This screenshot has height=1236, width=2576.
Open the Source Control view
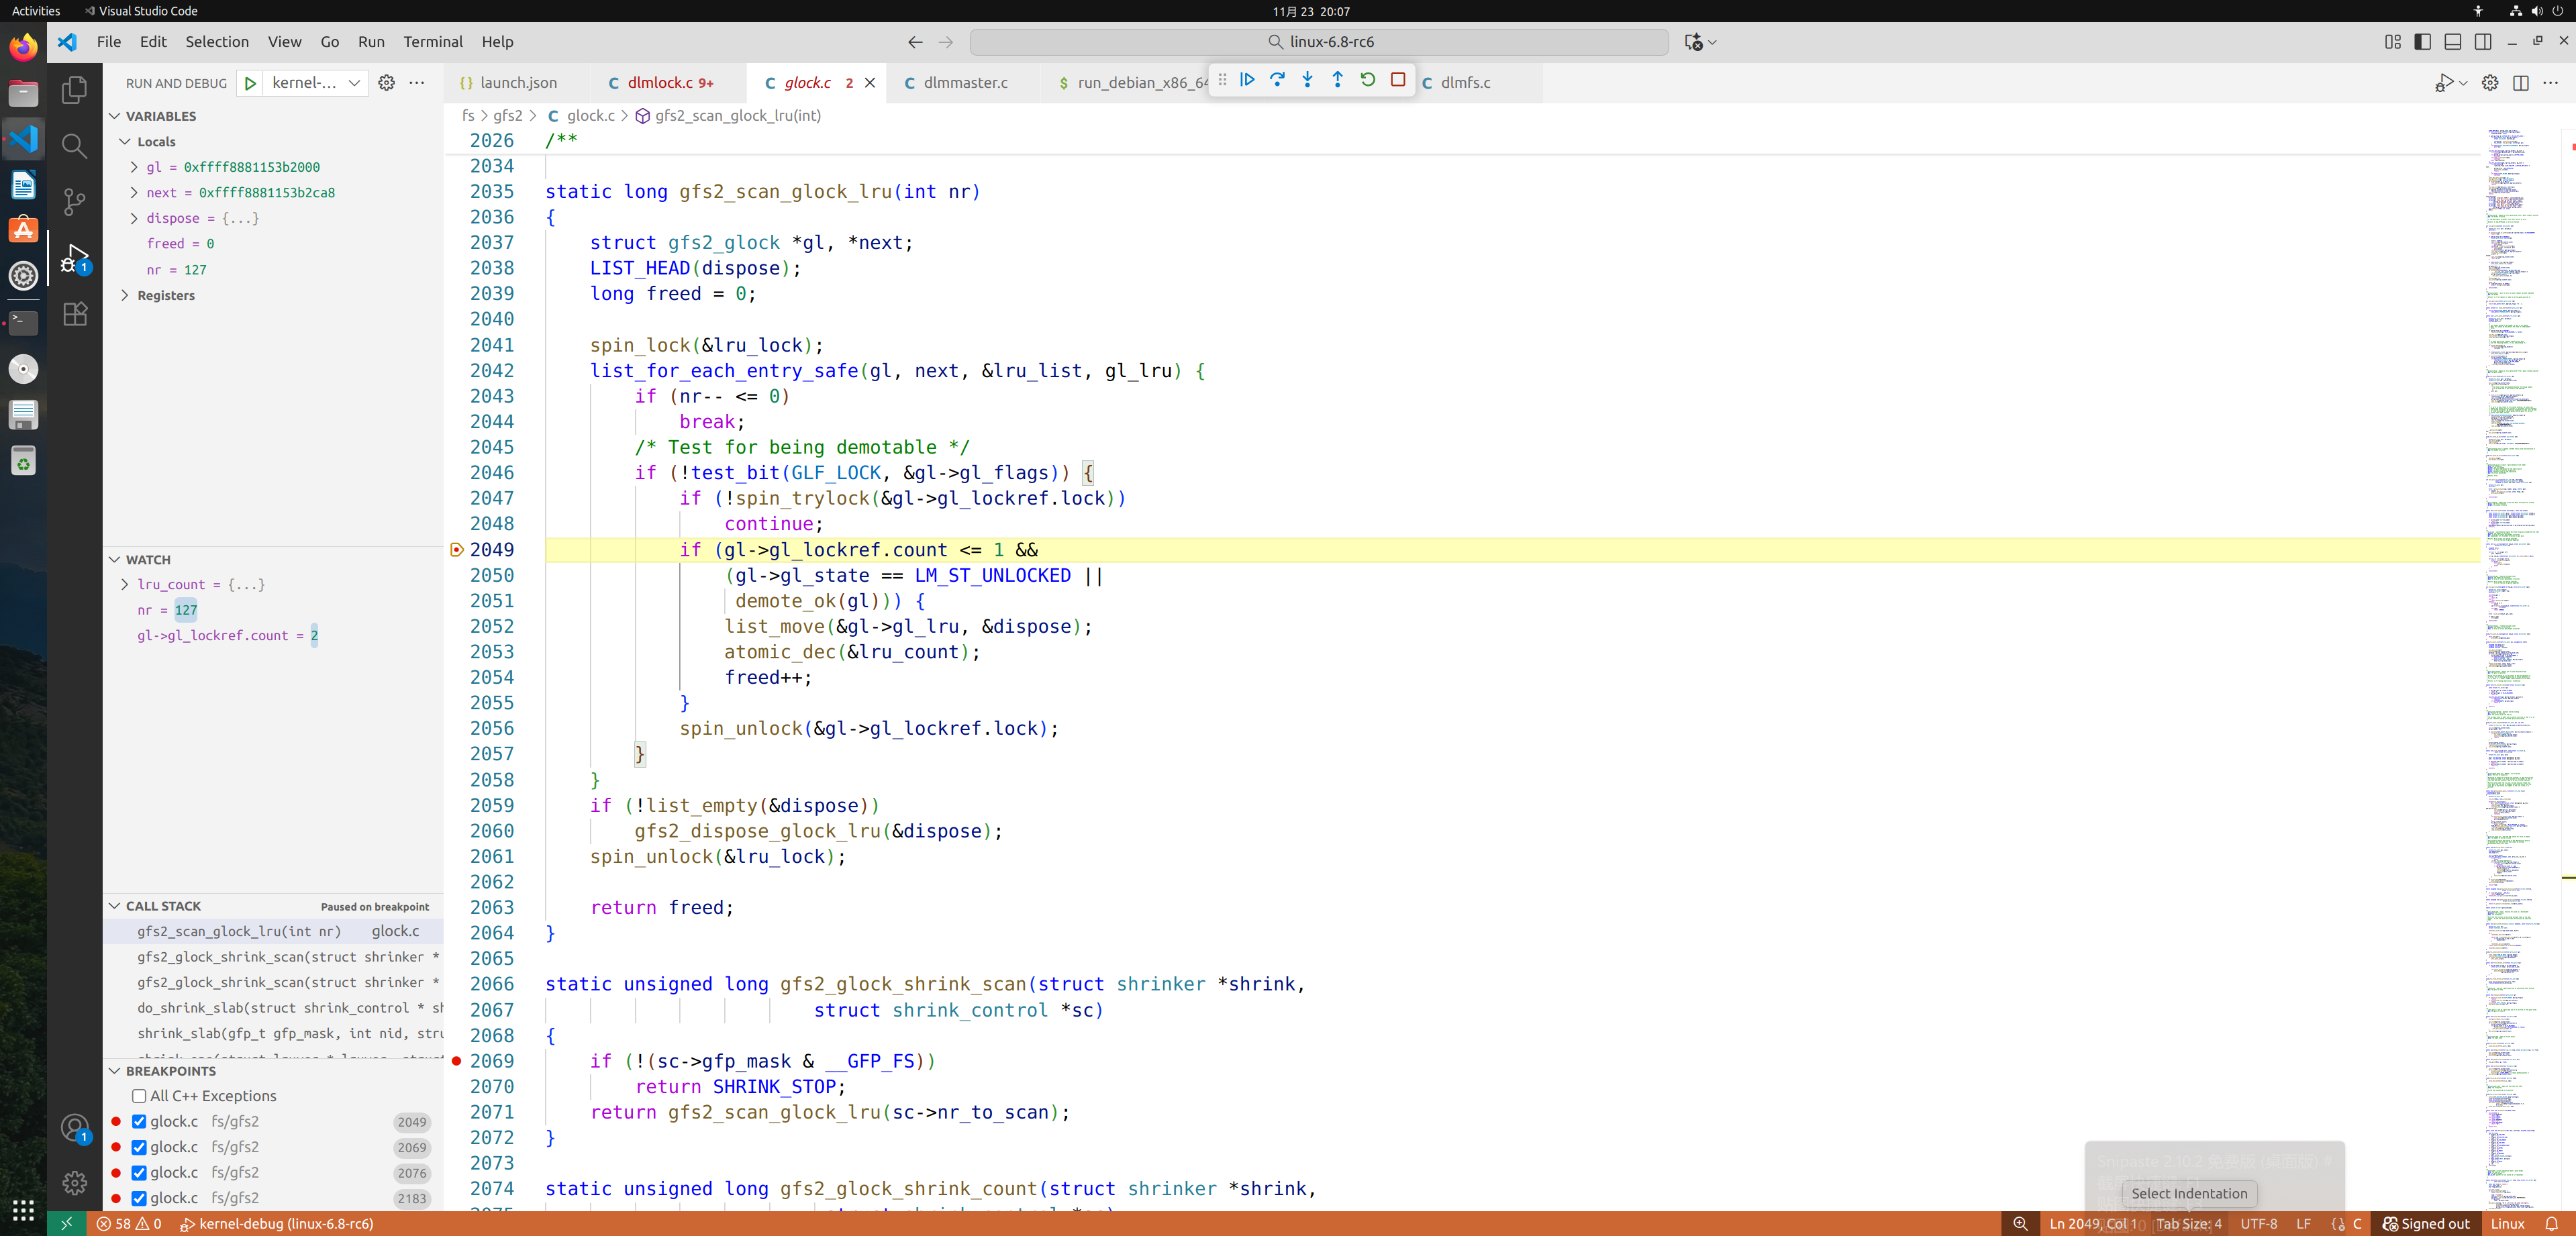coord(74,202)
